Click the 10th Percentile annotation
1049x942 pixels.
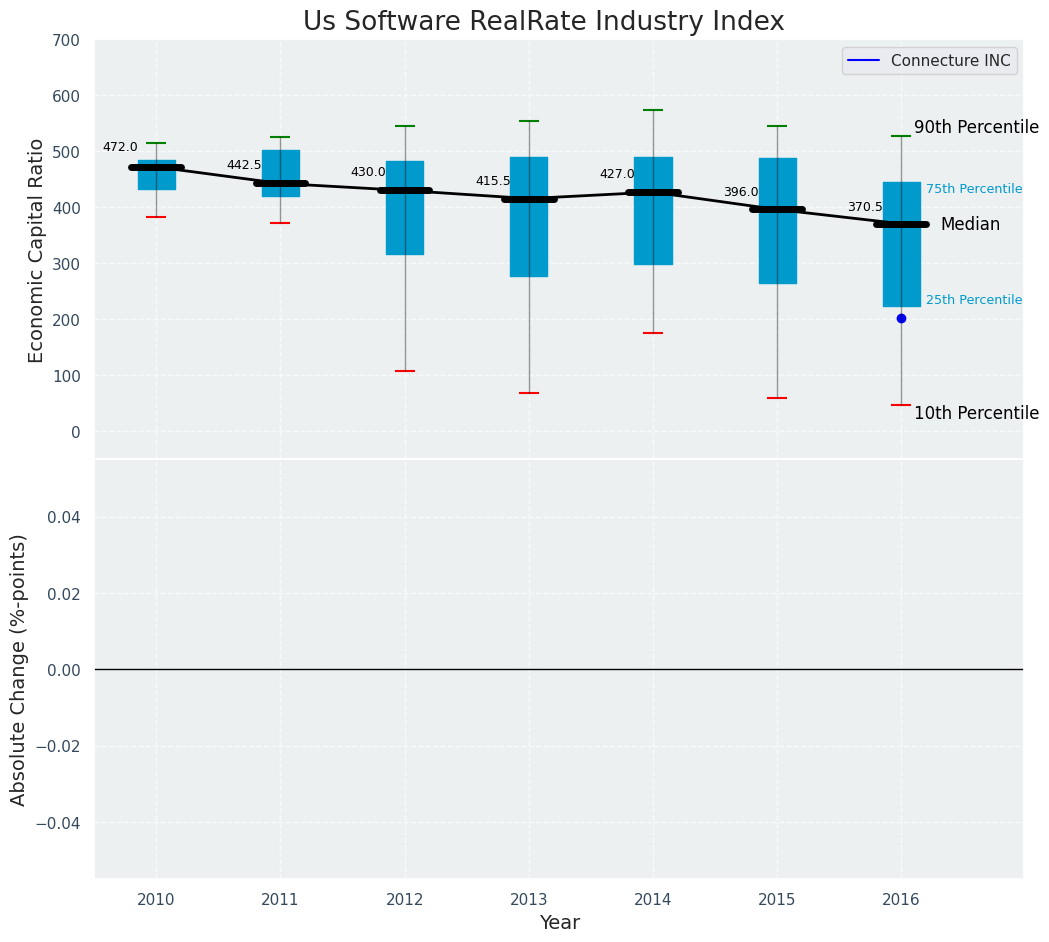[x=977, y=413]
